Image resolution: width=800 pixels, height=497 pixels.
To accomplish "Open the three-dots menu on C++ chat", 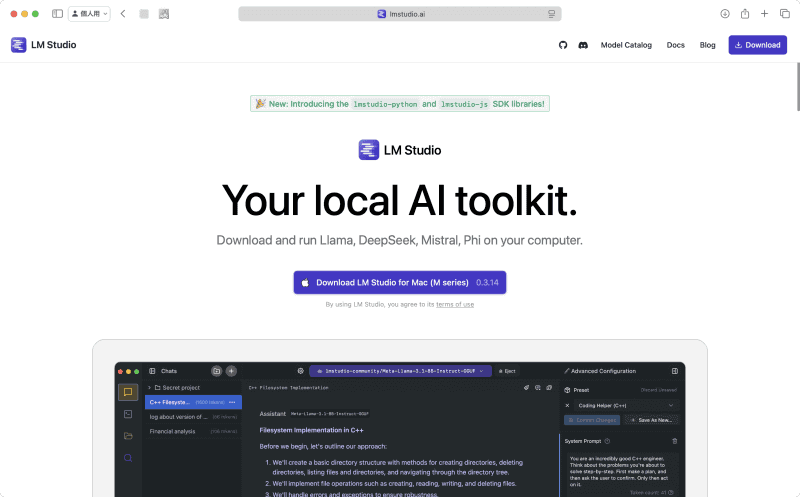I will [x=232, y=402].
